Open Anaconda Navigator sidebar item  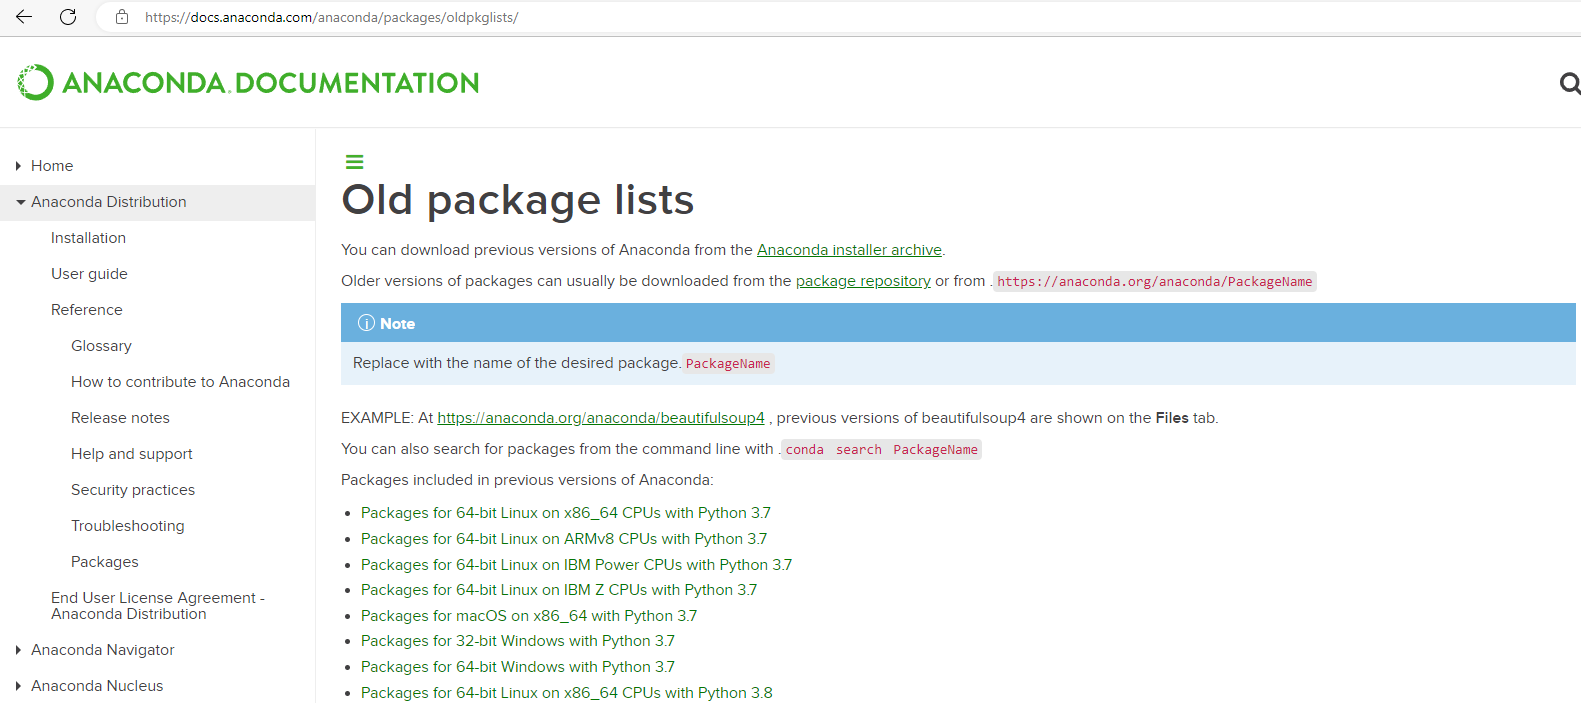[x=103, y=650]
